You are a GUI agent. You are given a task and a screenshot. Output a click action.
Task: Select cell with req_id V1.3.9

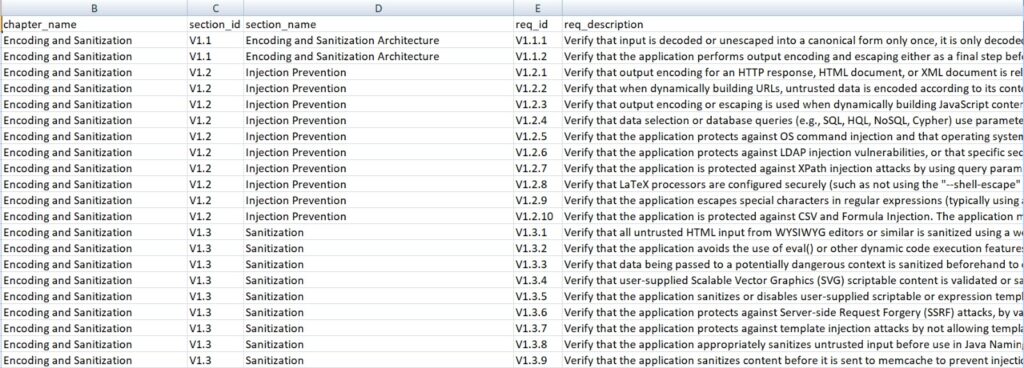(537, 360)
